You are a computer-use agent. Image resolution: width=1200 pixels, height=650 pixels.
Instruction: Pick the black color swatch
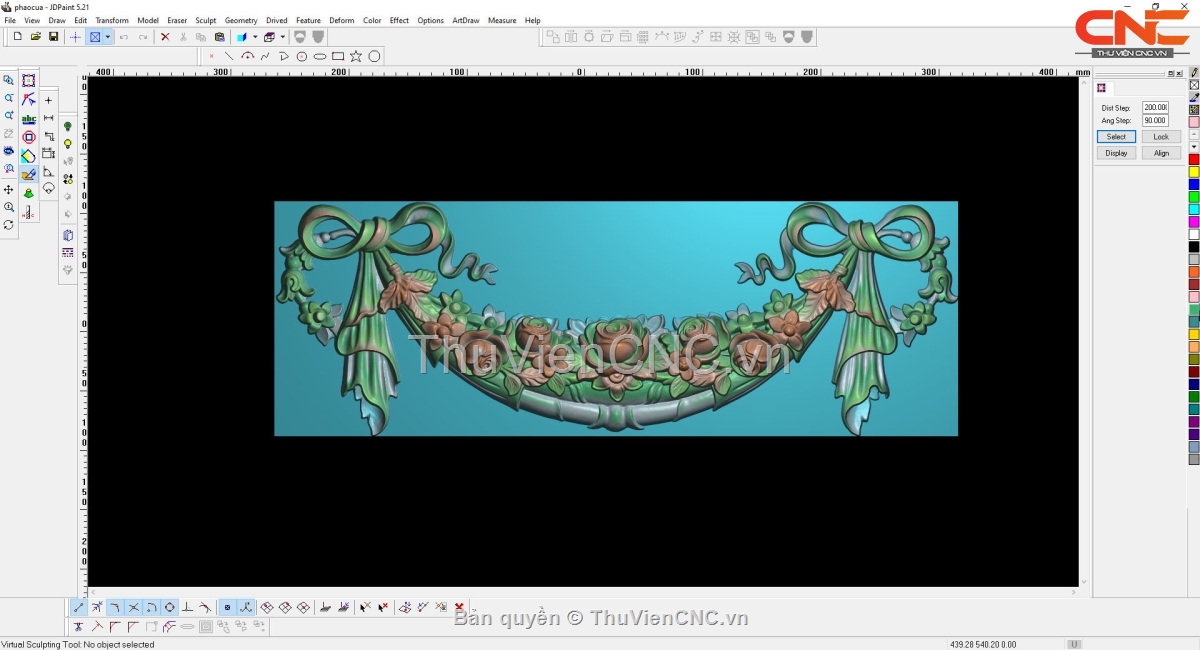pos(1194,247)
